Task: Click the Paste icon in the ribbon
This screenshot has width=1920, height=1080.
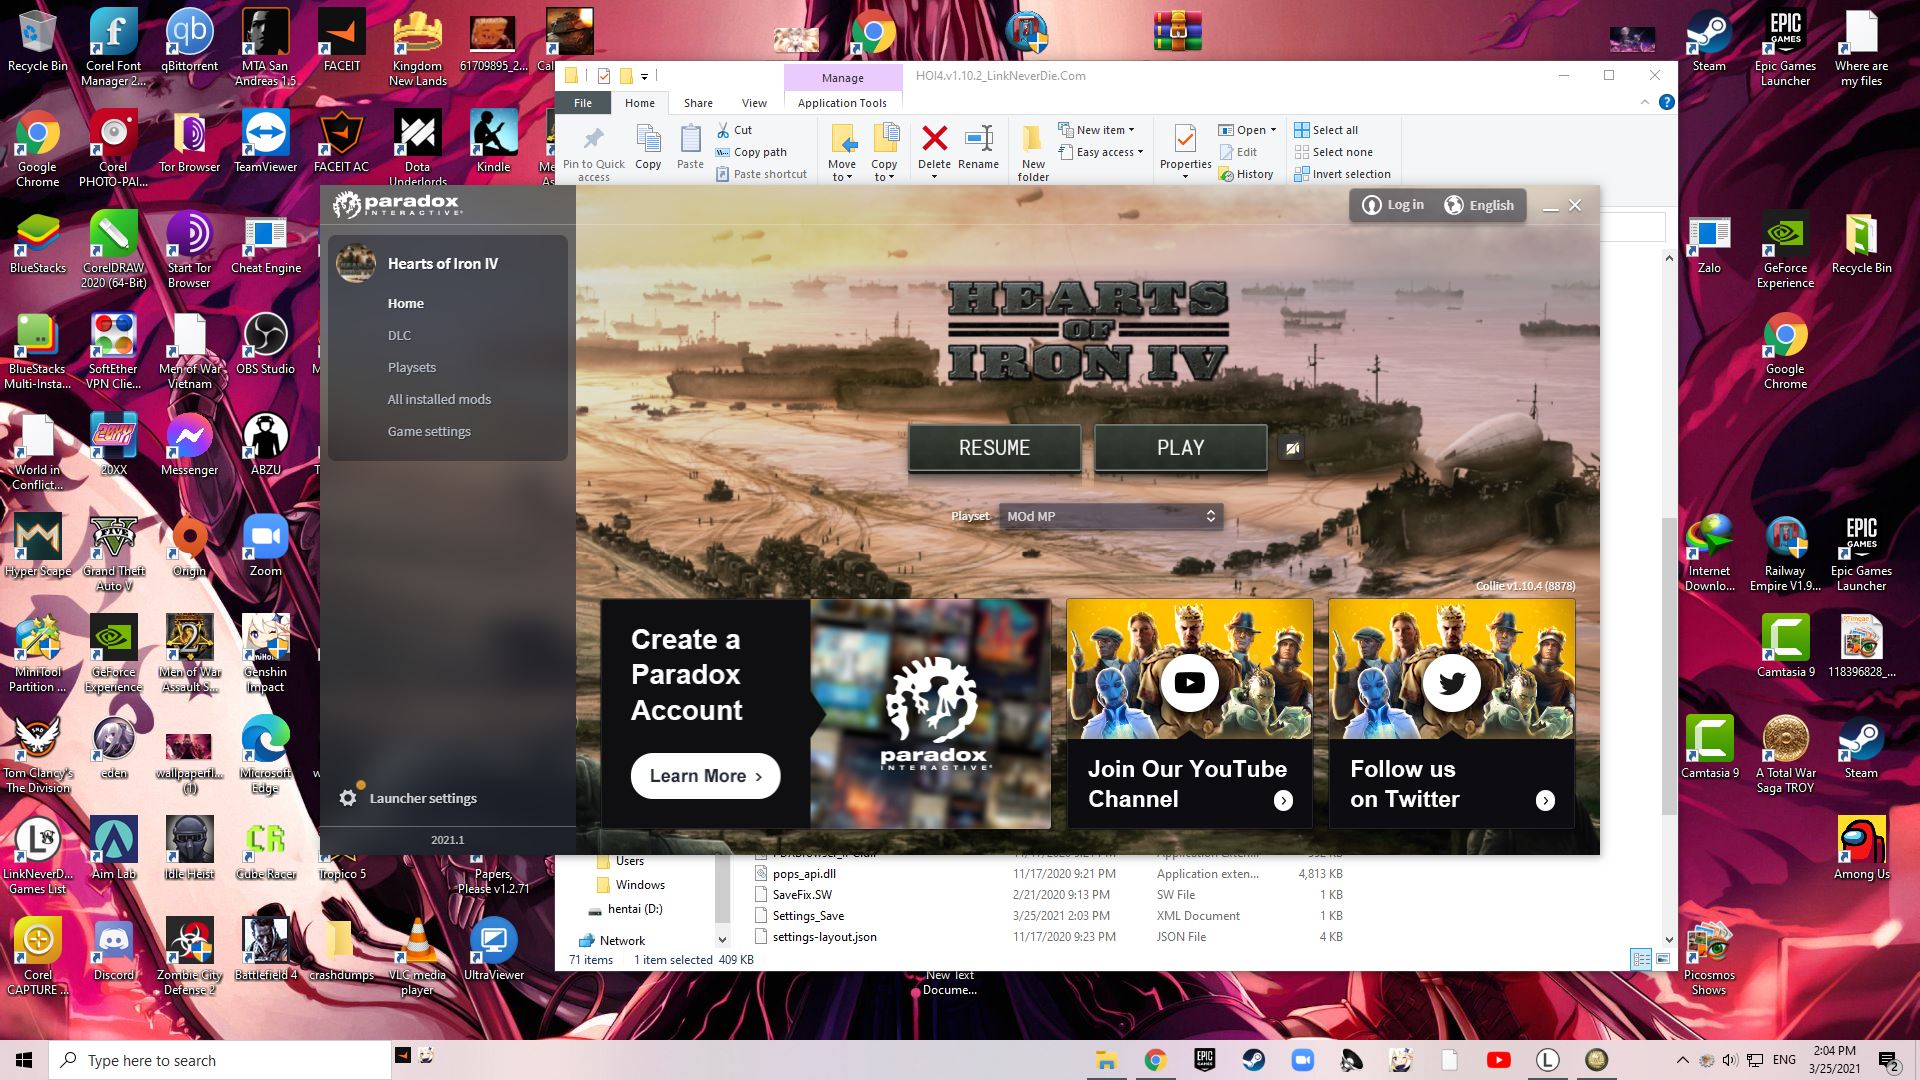Action: (690, 140)
